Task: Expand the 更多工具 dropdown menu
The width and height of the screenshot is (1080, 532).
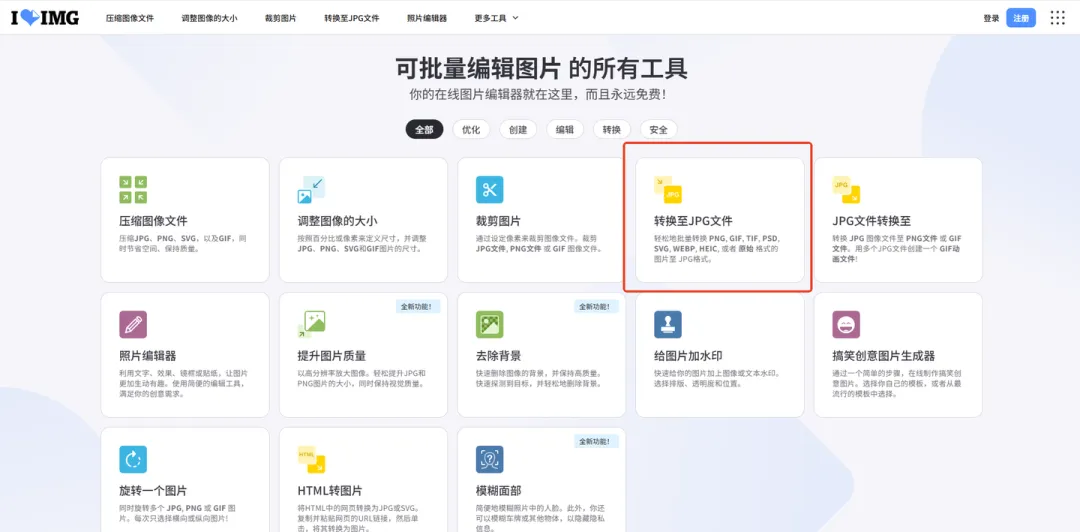Action: pyautogui.click(x=497, y=18)
